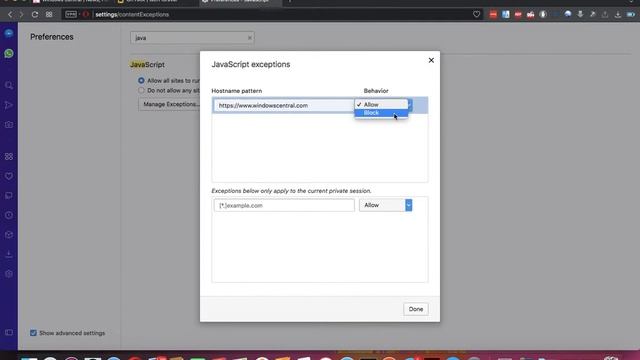Toggle the sidebar panel icon at bottom
The height and width of the screenshot is (360, 640).
pyautogui.click(x=9, y=333)
